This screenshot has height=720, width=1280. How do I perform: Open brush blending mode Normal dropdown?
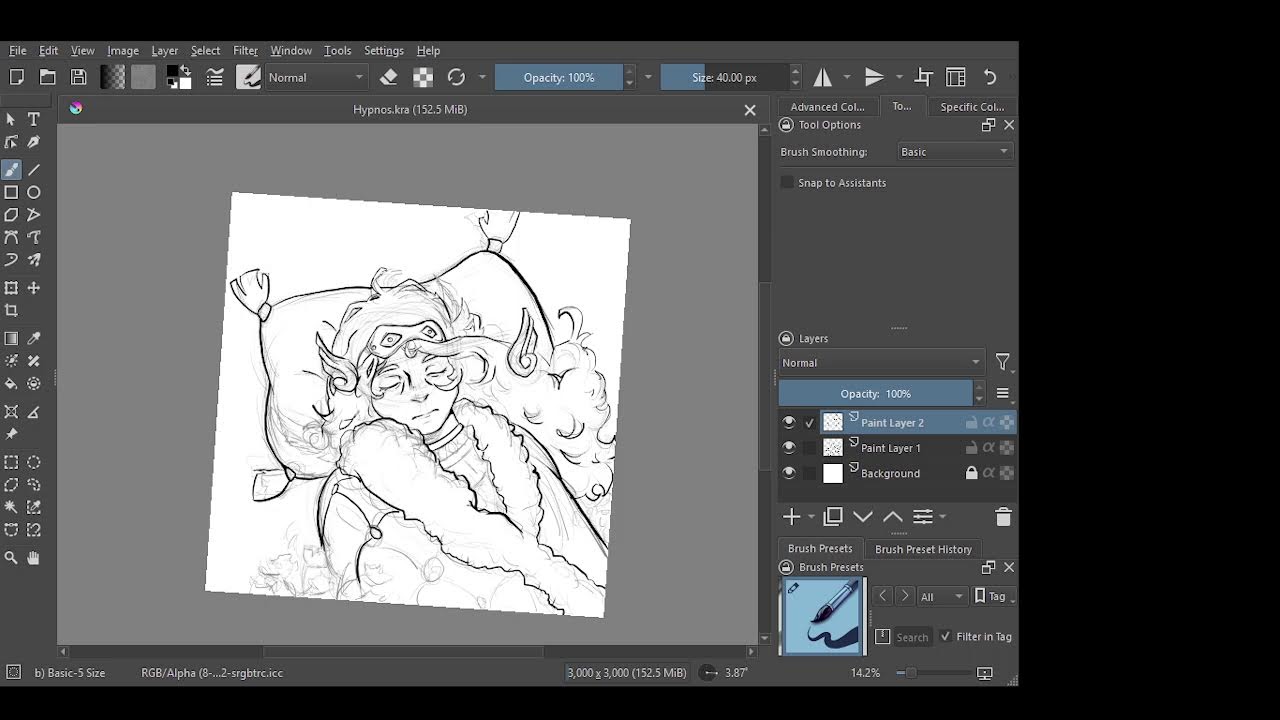pyautogui.click(x=316, y=77)
